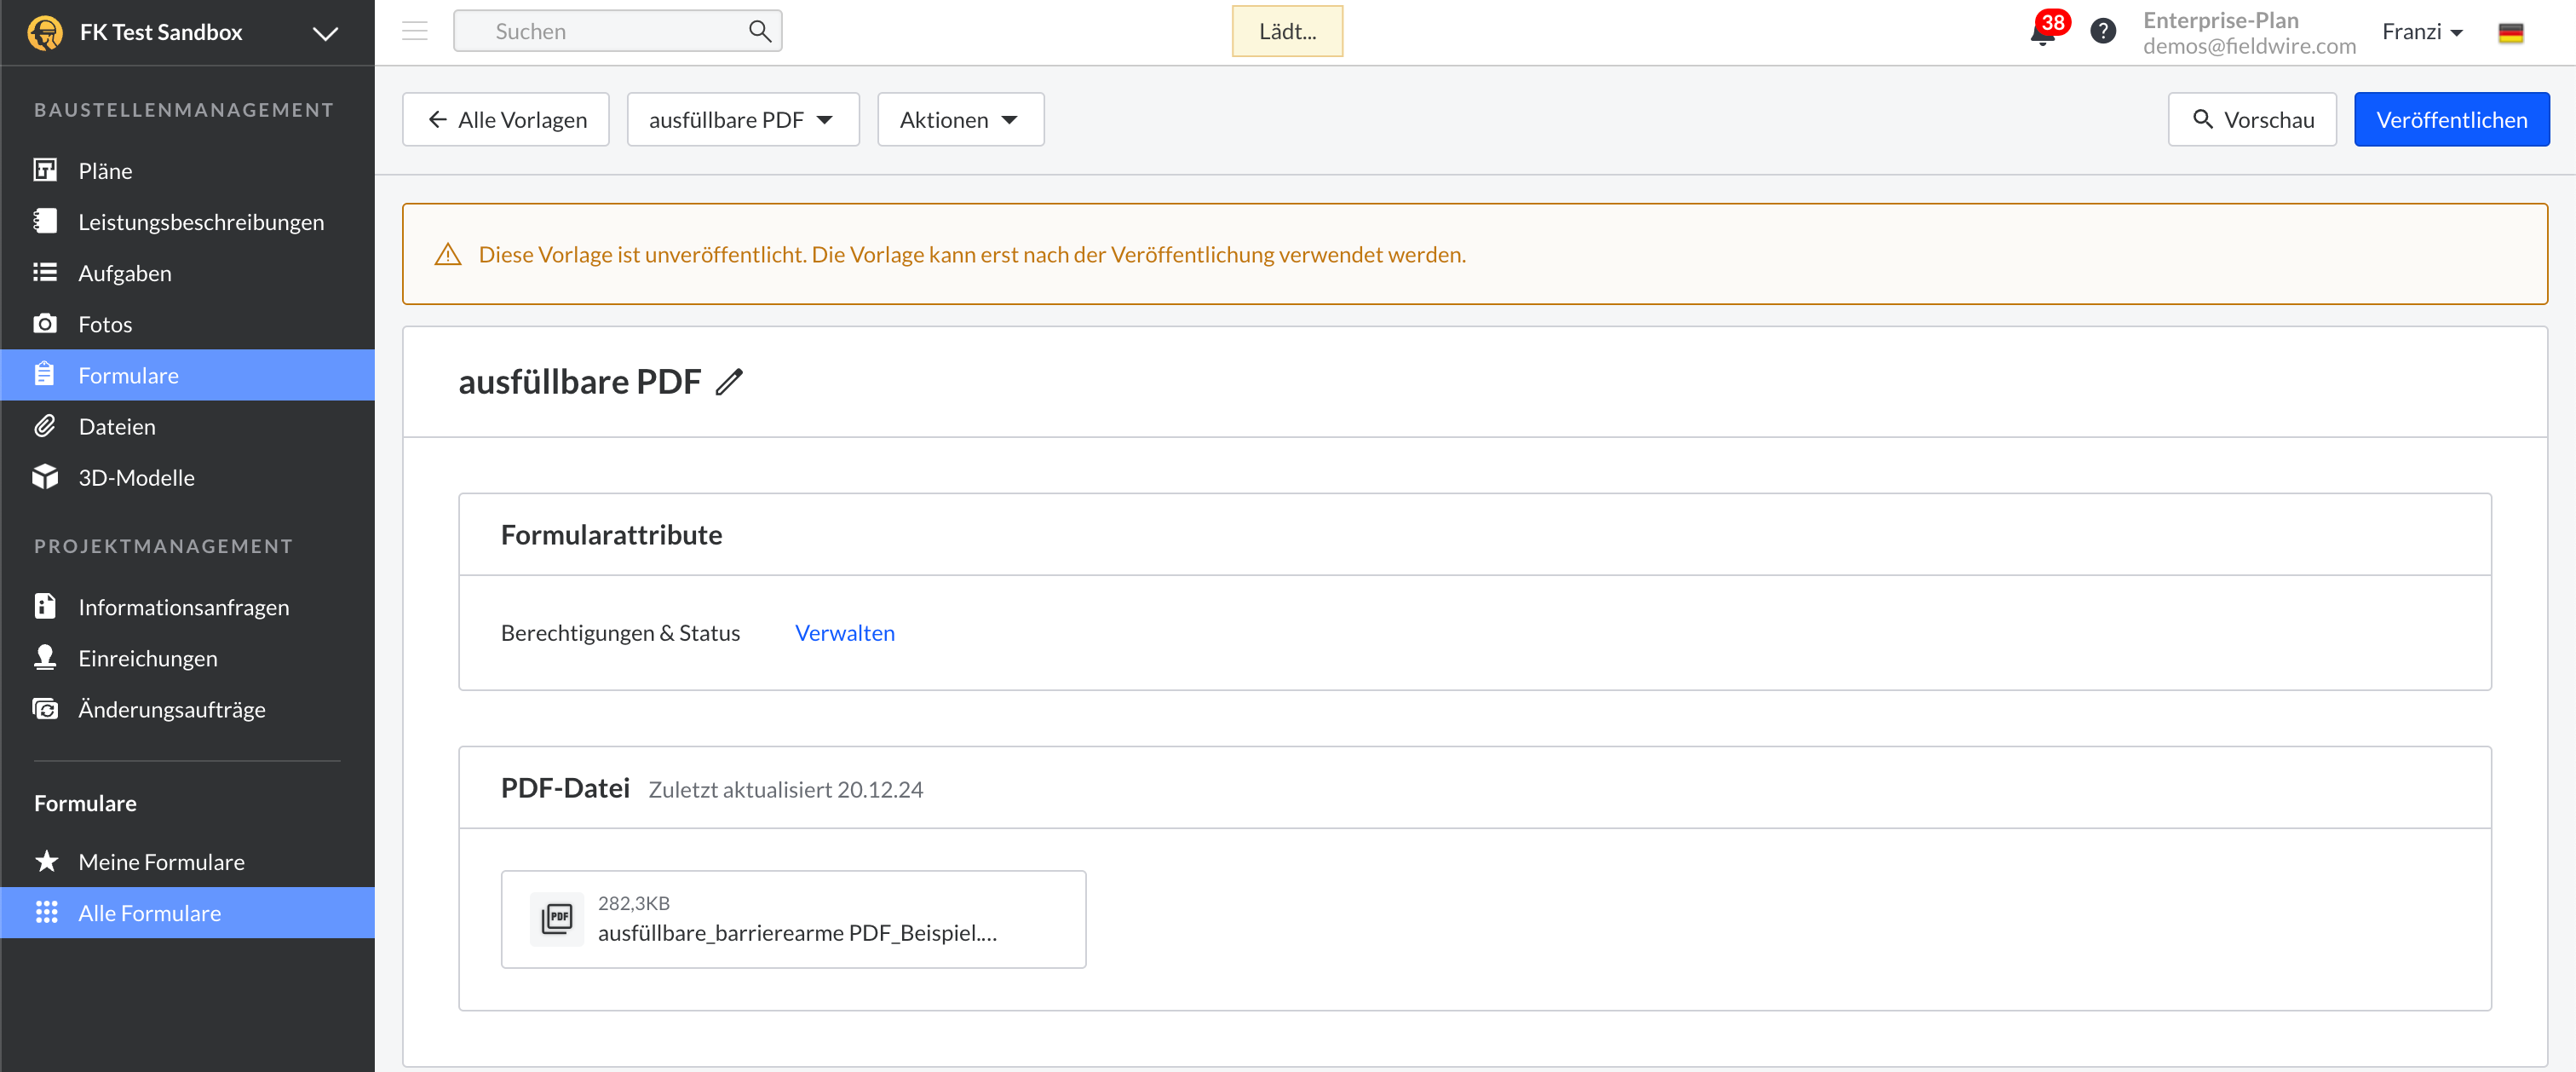Select Formulare in the sidebar
The width and height of the screenshot is (2576, 1072).
tap(188, 374)
